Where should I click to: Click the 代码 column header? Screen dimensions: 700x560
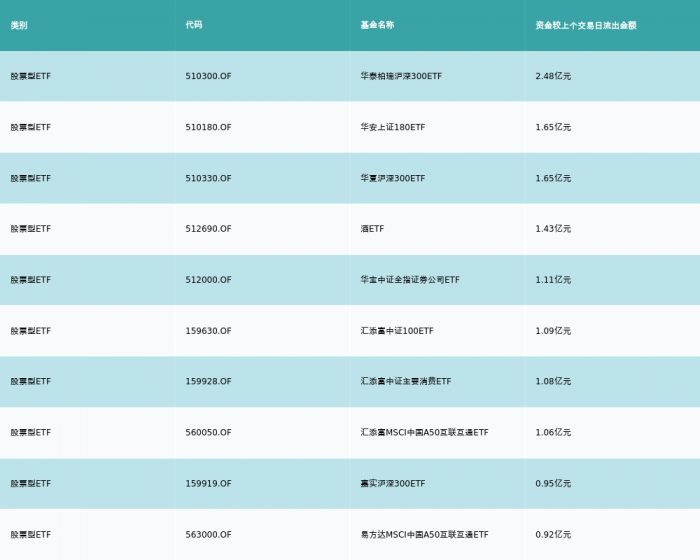(x=194, y=25)
